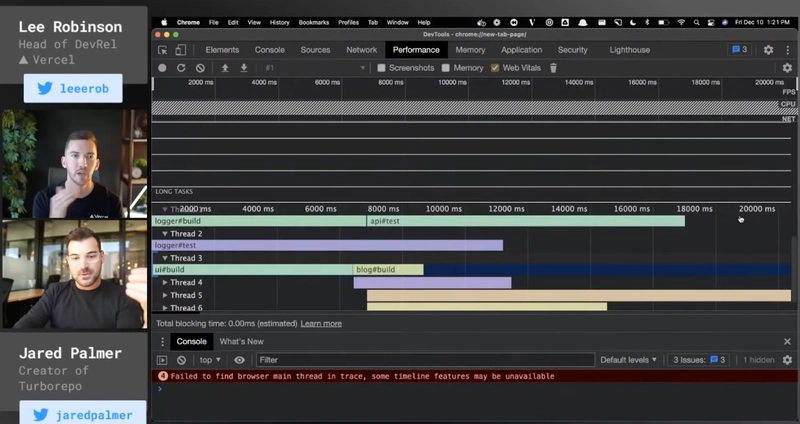Screen dimensions: 800x424
Task: Enable the Screenshots checkbox
Action: 381,68
